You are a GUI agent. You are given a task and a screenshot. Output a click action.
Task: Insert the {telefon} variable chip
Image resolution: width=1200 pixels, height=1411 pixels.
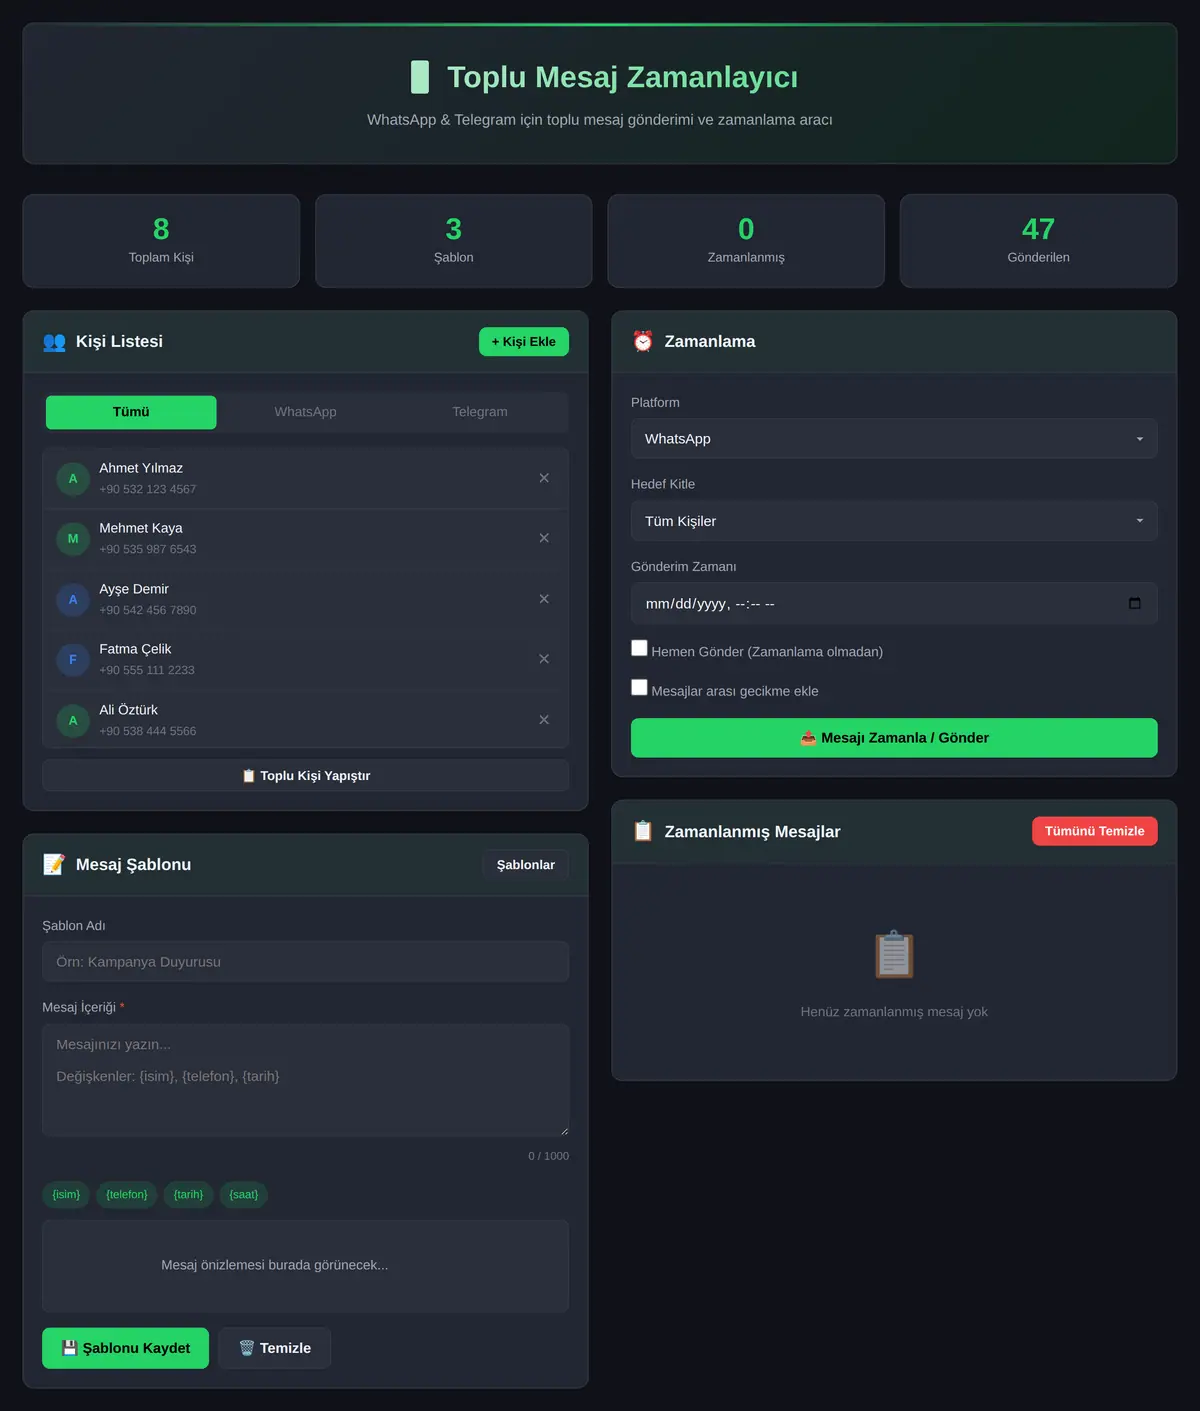tap(127, 1195)
